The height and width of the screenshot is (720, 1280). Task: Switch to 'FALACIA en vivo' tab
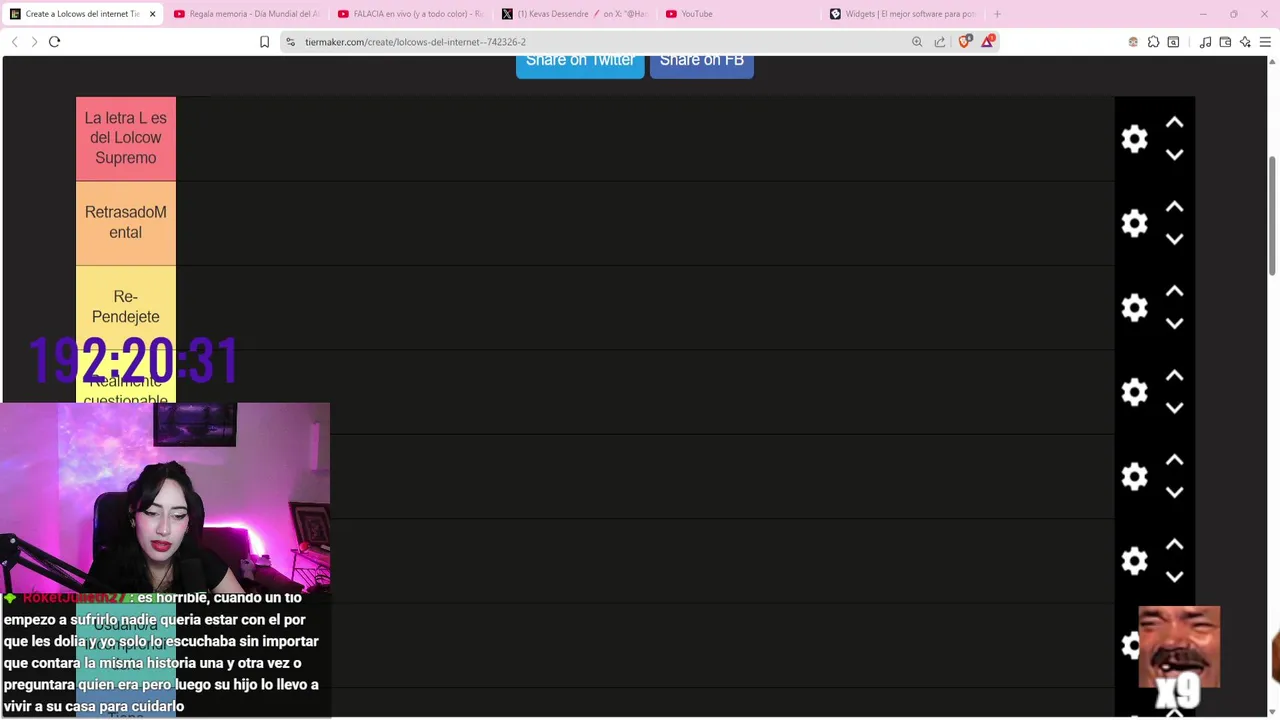[410, 14]
